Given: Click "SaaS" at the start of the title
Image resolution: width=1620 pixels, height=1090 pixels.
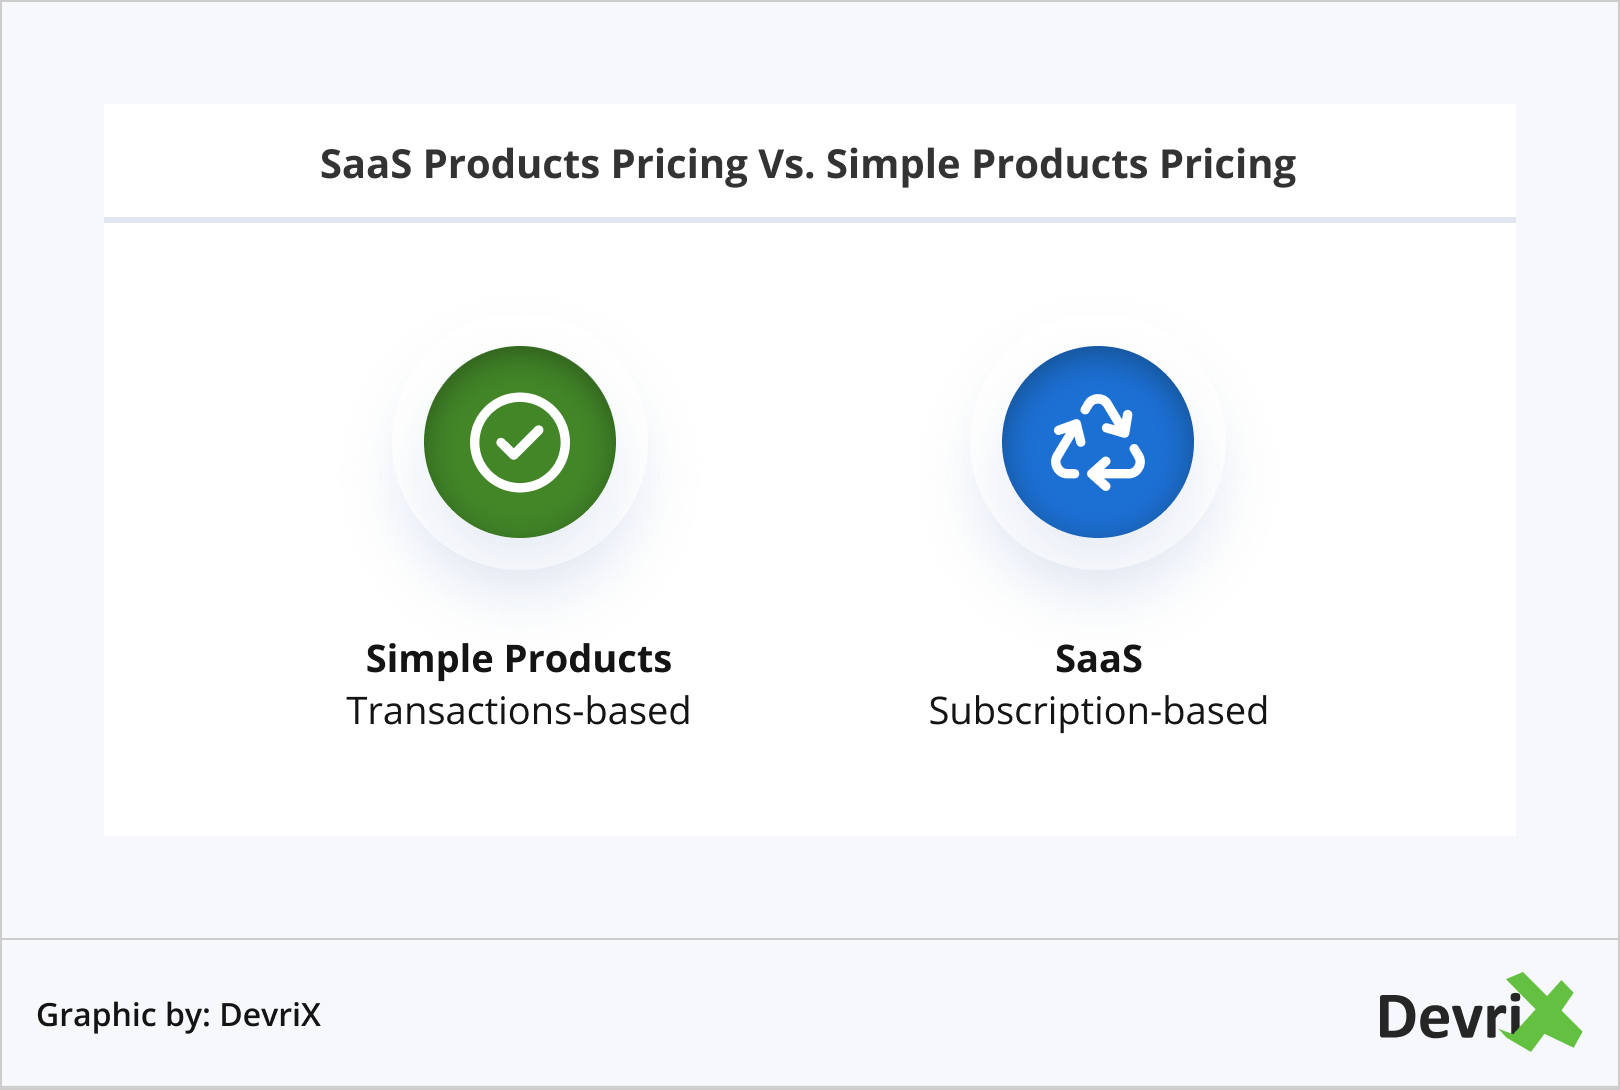Looking at the screenshot, I should pyautogui.click(x=365, y=164).
